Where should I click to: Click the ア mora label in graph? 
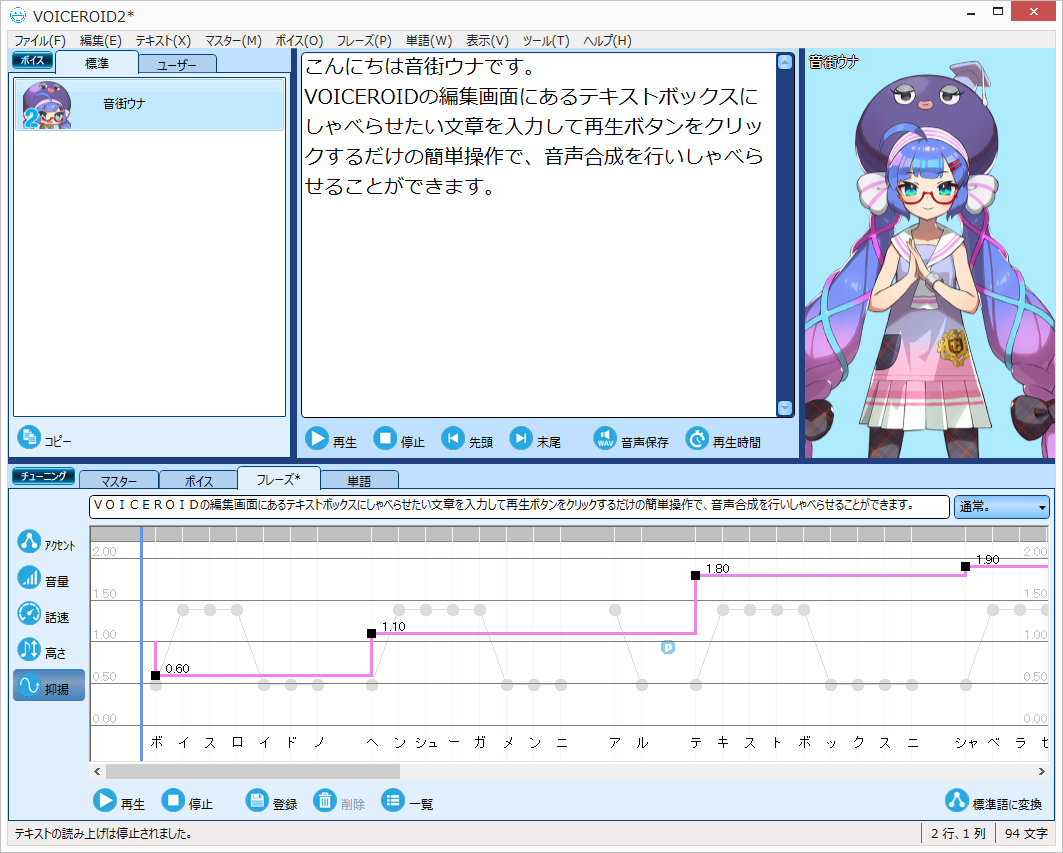click(x=615, y=742)
